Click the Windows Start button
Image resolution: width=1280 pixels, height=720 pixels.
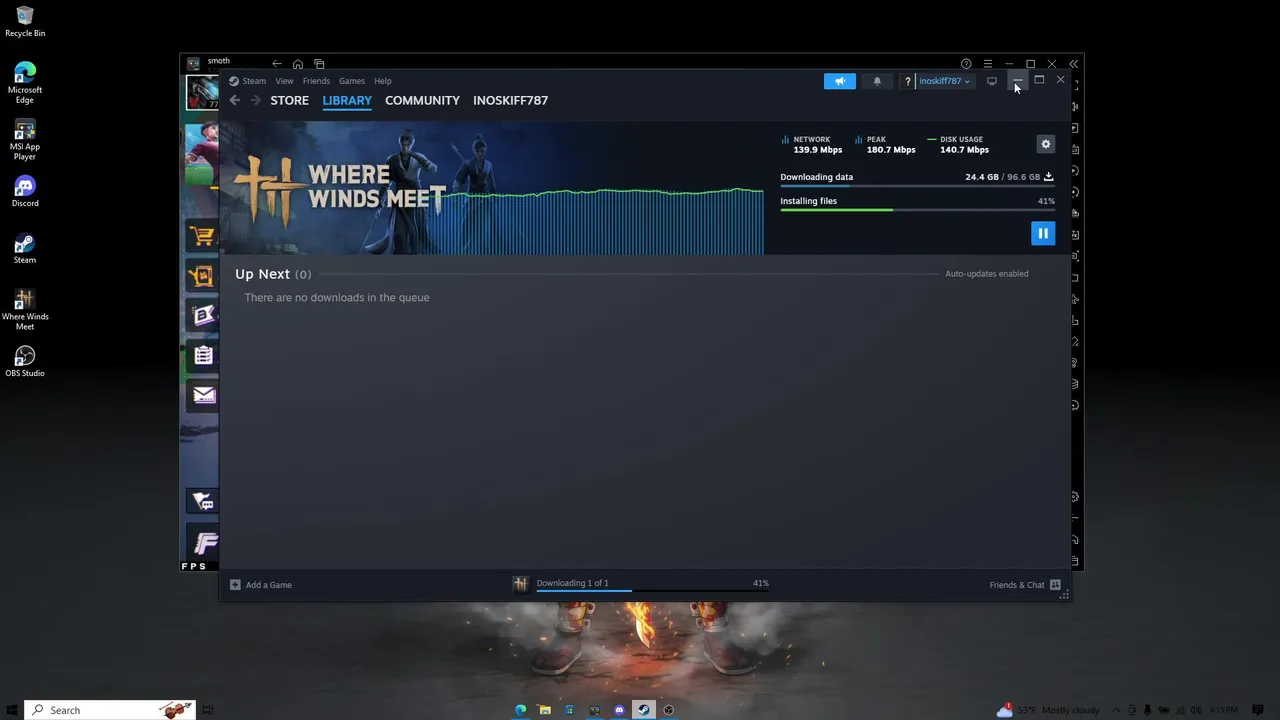pos(11,710)
